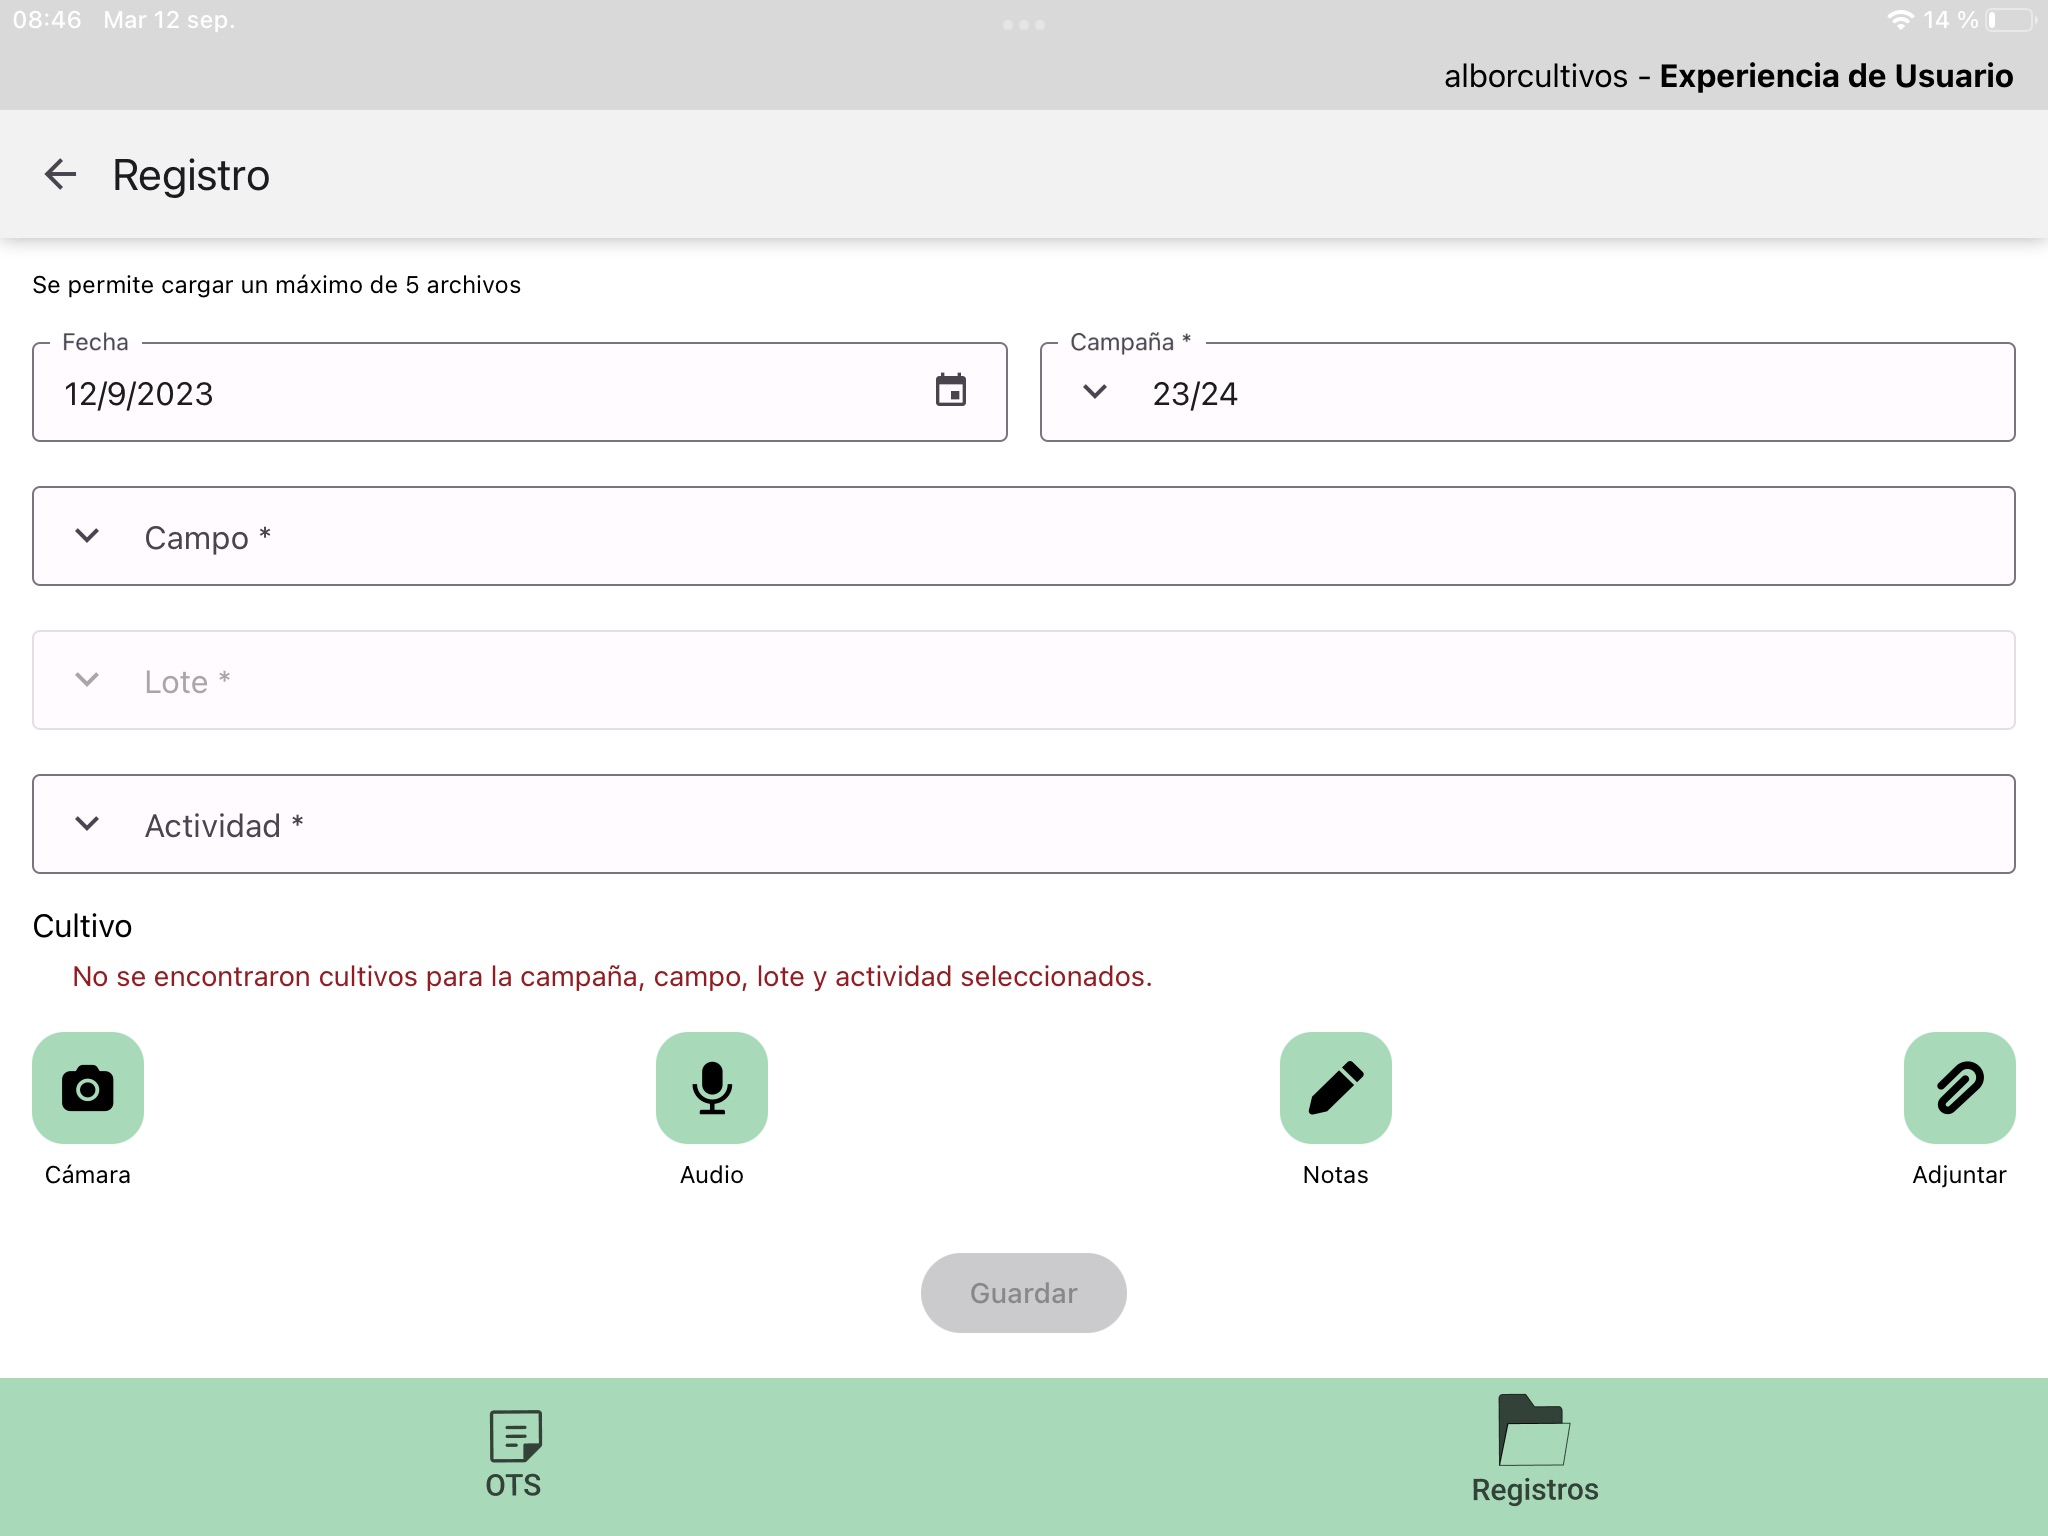Tap the Wi-Fi status icon
Screen dimensions: 2048x1536
(1900, 20)
